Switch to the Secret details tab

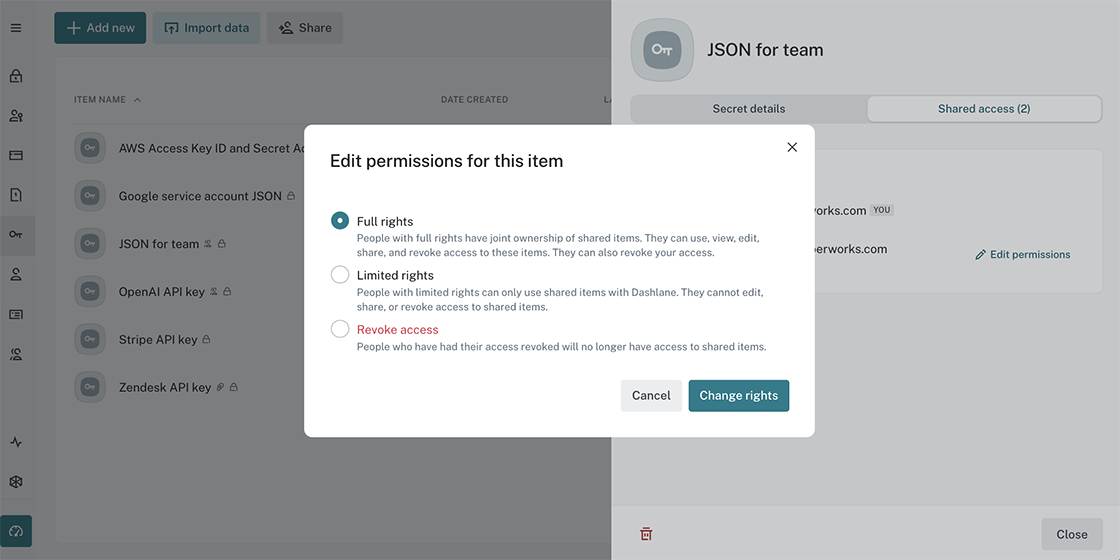click(x=749, y=109)
